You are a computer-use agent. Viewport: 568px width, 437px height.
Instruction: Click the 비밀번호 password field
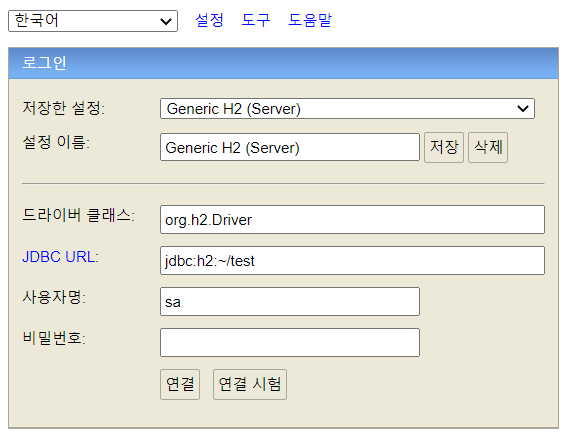pyautogui.click(x=290, y=342)
